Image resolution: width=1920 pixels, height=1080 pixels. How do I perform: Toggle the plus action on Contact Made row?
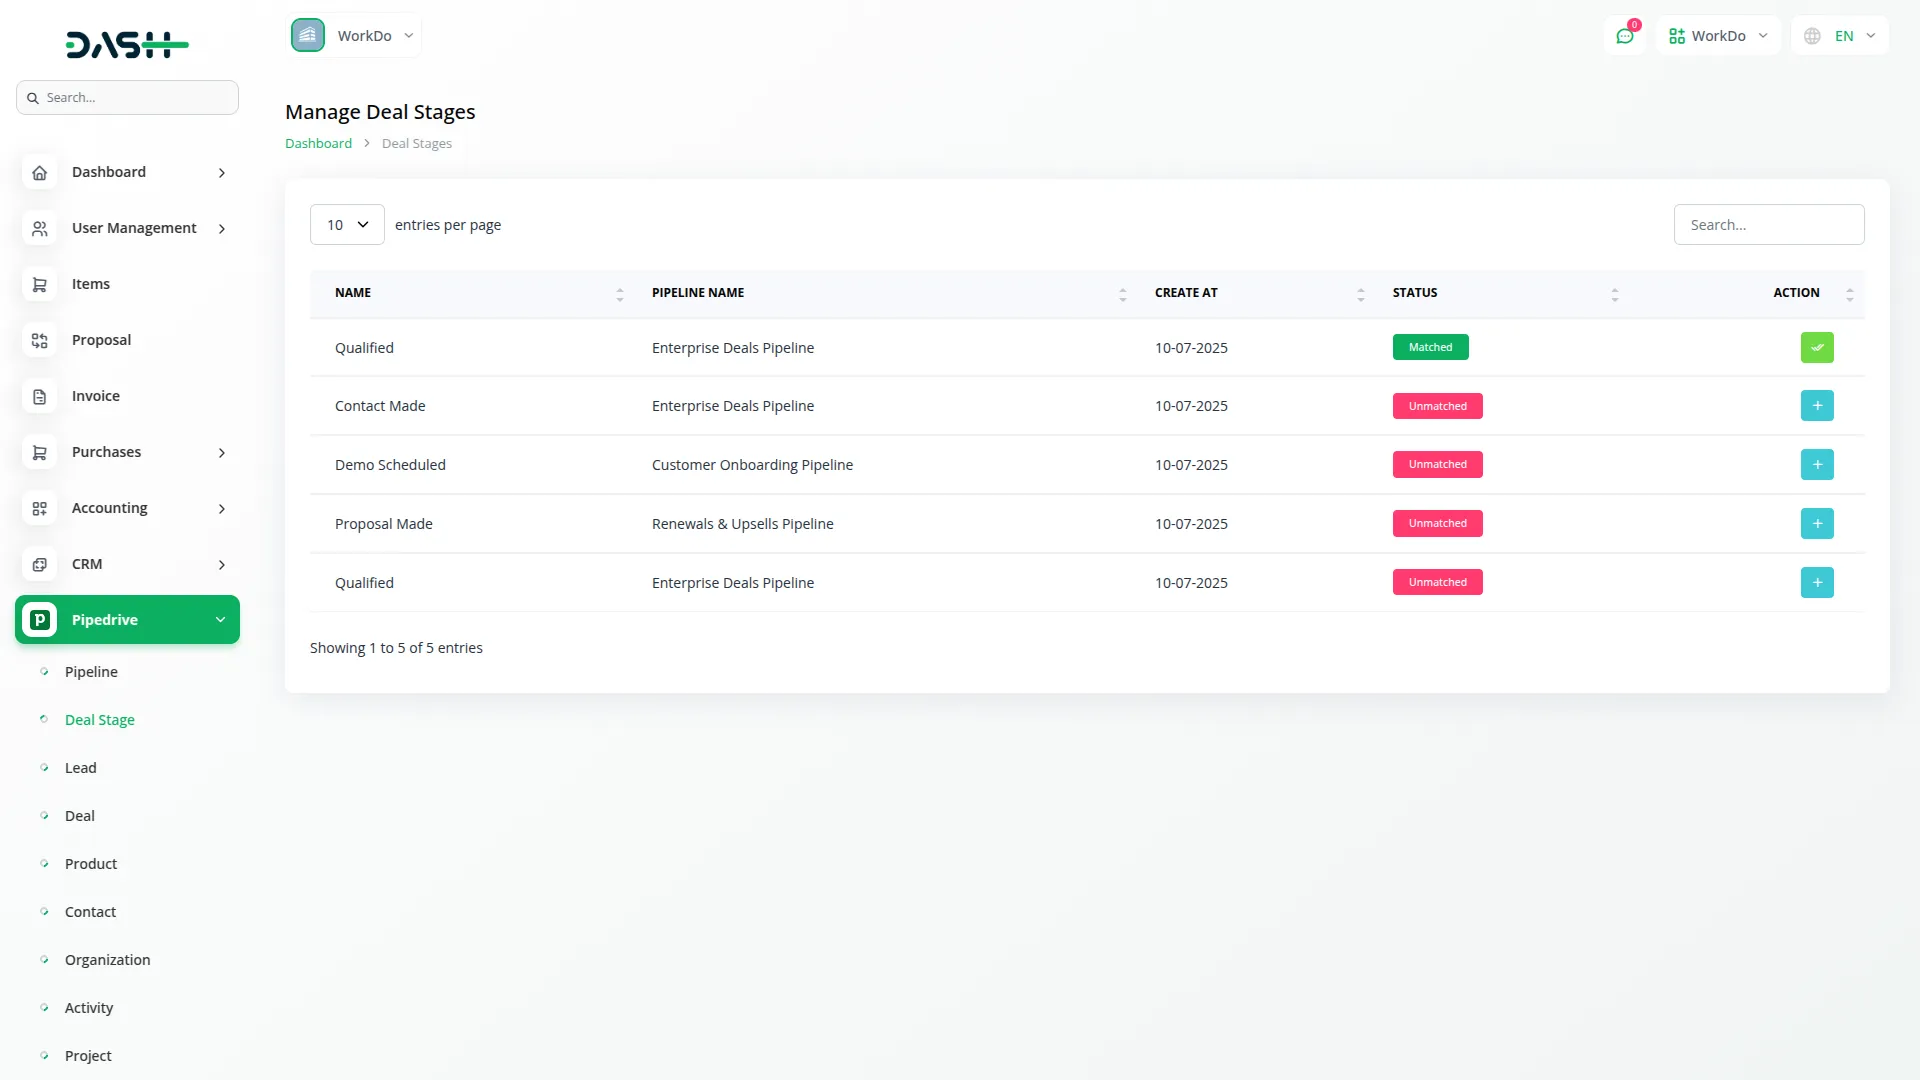(x=1817, y=405)
